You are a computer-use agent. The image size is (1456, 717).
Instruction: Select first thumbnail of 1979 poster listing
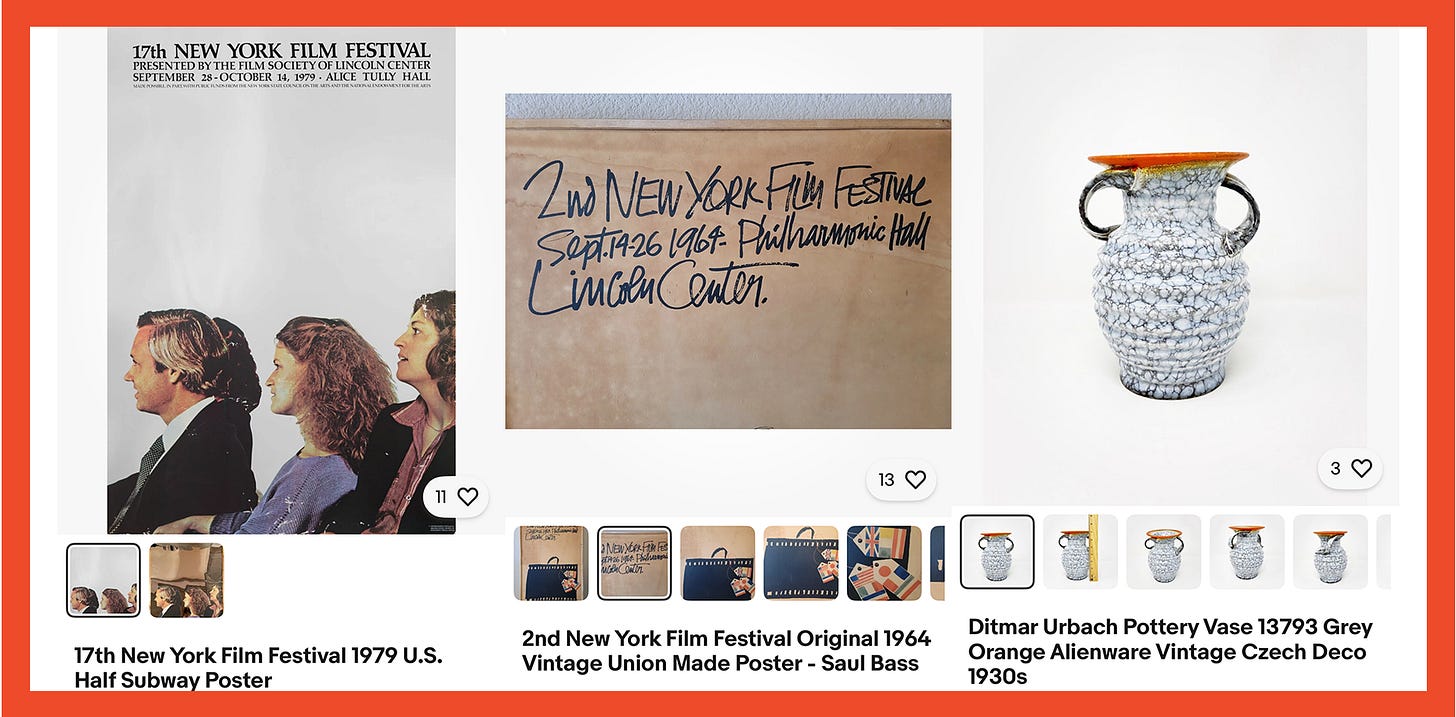point(103,580)
